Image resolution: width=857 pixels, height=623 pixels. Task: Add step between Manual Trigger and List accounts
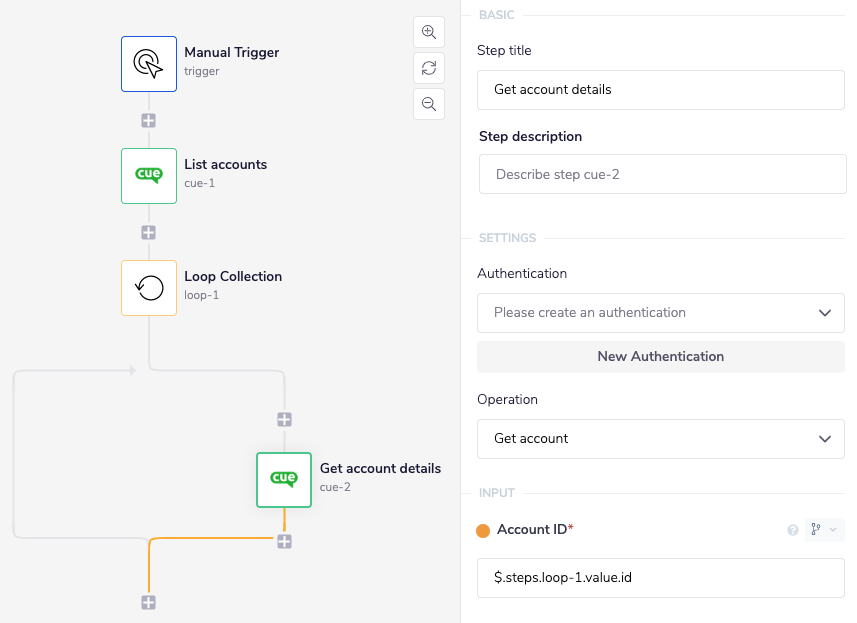coord(149,120)
